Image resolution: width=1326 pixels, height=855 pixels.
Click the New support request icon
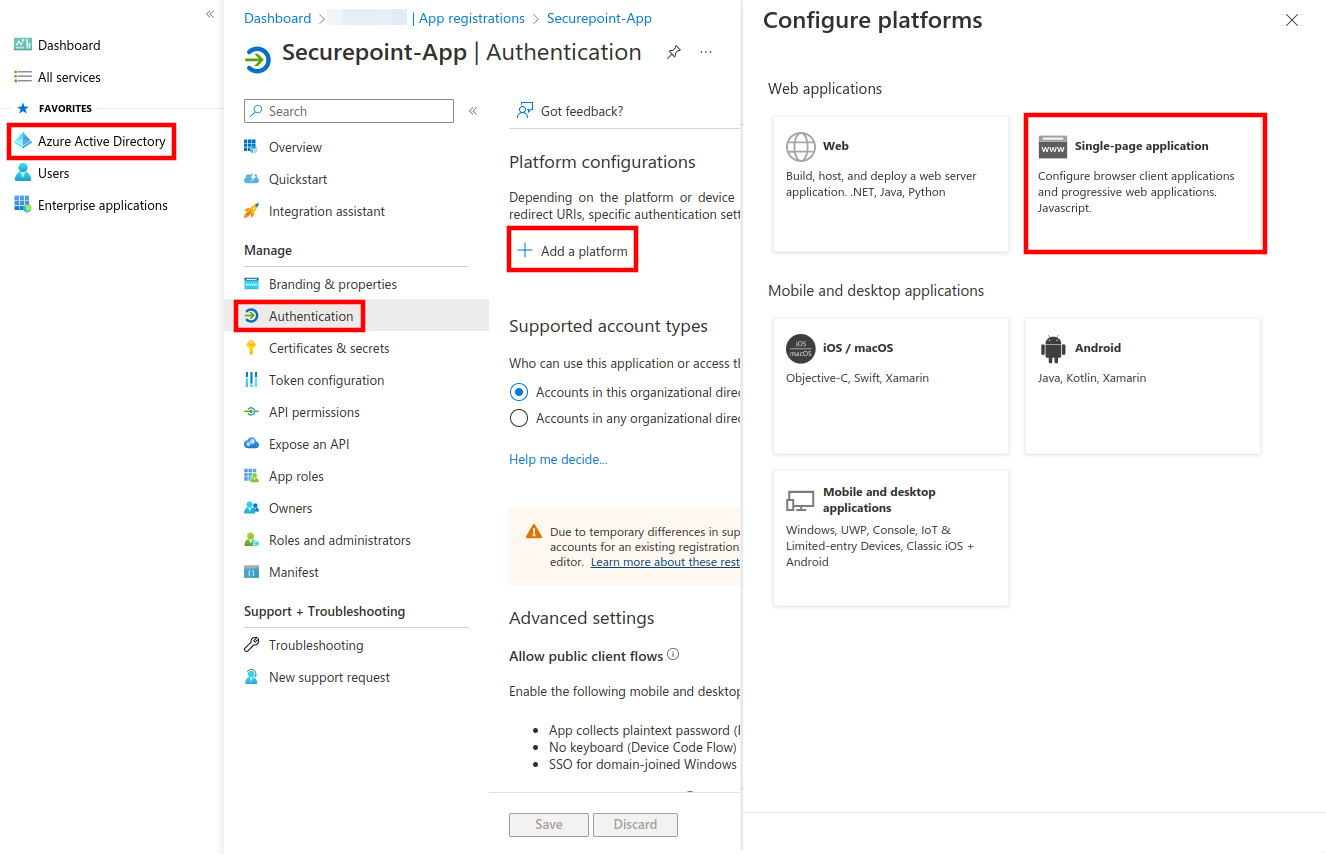(251, 677)
